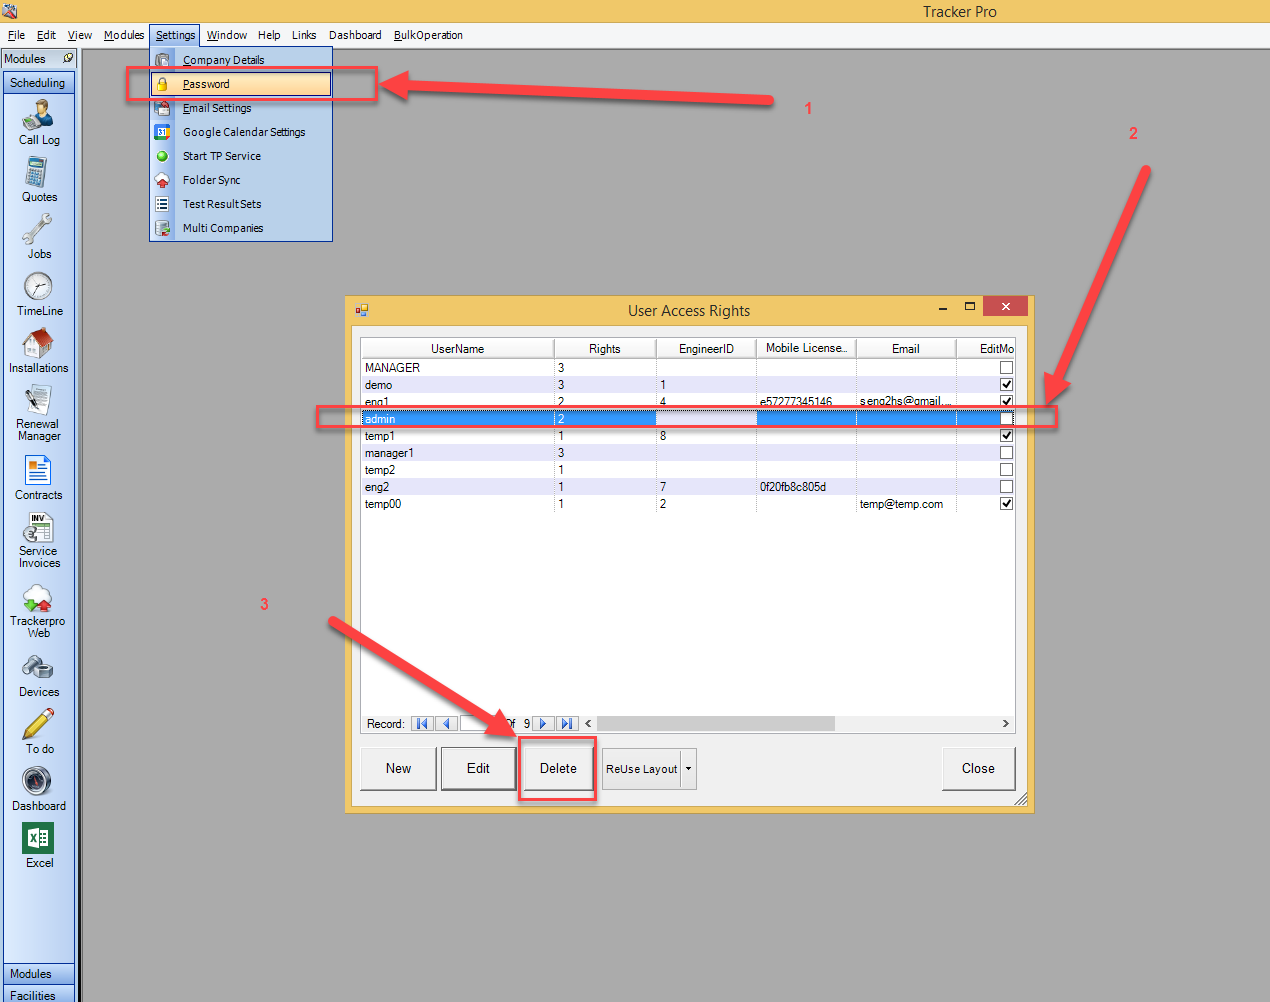Open the View menu
Image resolution: width=1270 pixels, height=1002 pixels.
[x=79, y=35]
